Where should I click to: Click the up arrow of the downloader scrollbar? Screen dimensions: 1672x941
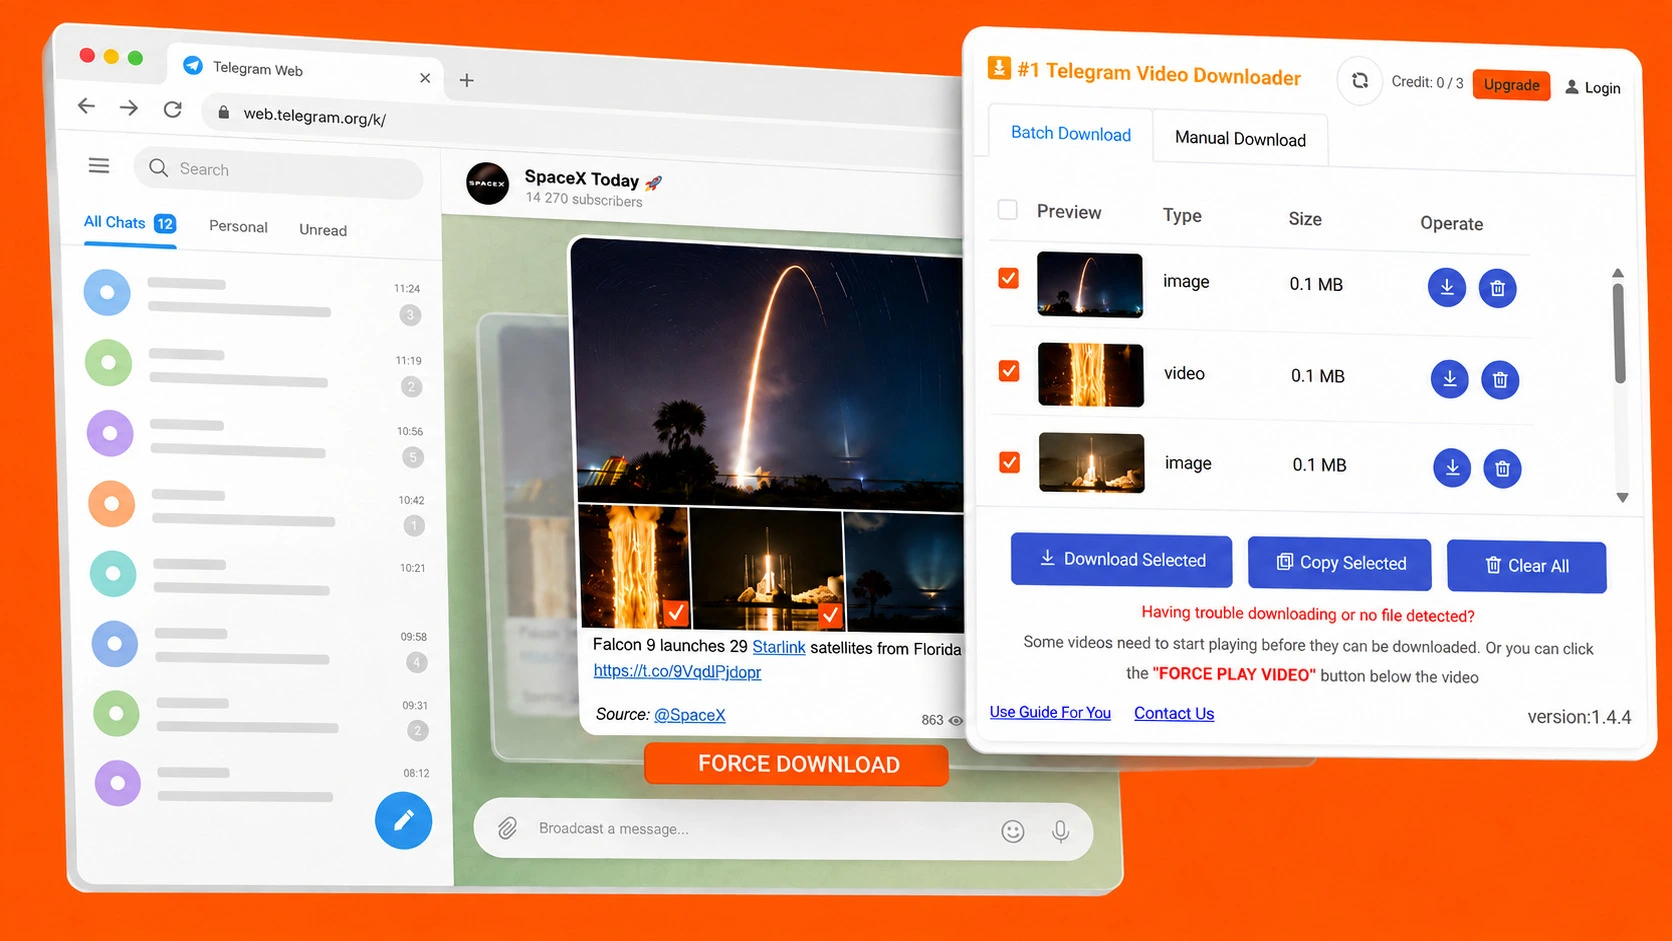[x=1618, y=273]
